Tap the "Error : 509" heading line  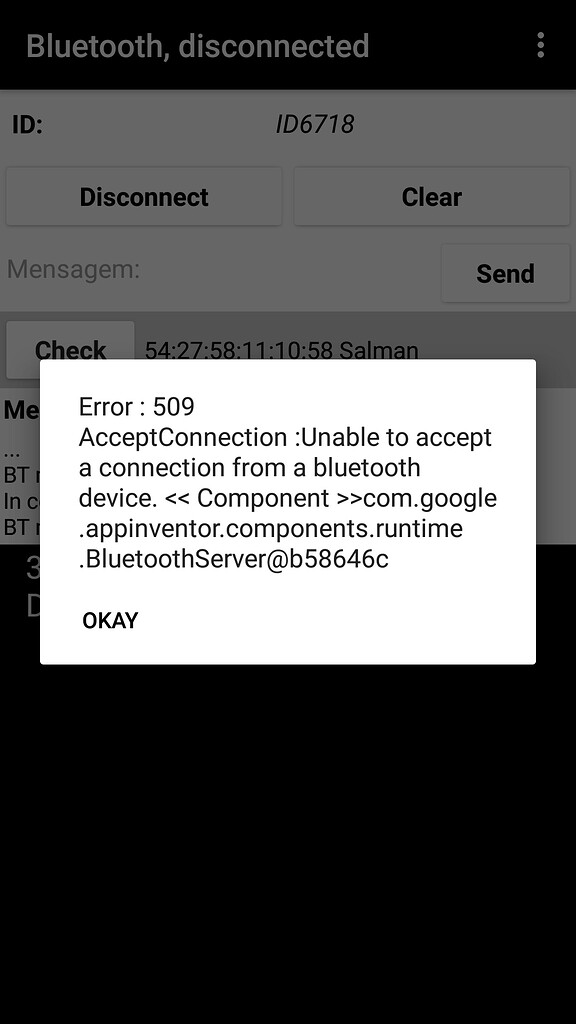coord(136,407)
